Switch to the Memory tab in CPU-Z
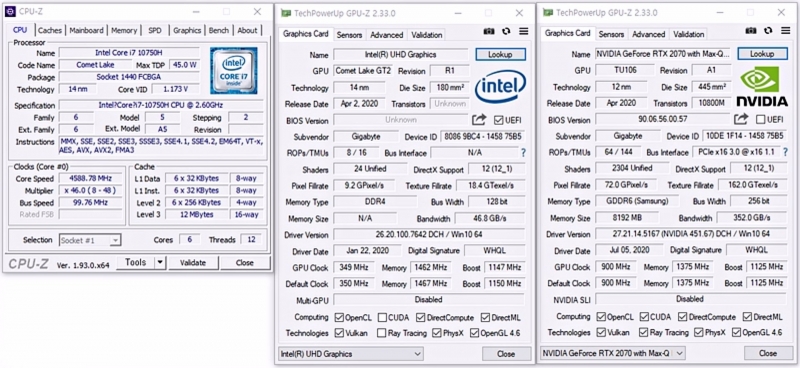The height and width of the screenshot is (368, 800). (124, 30)
